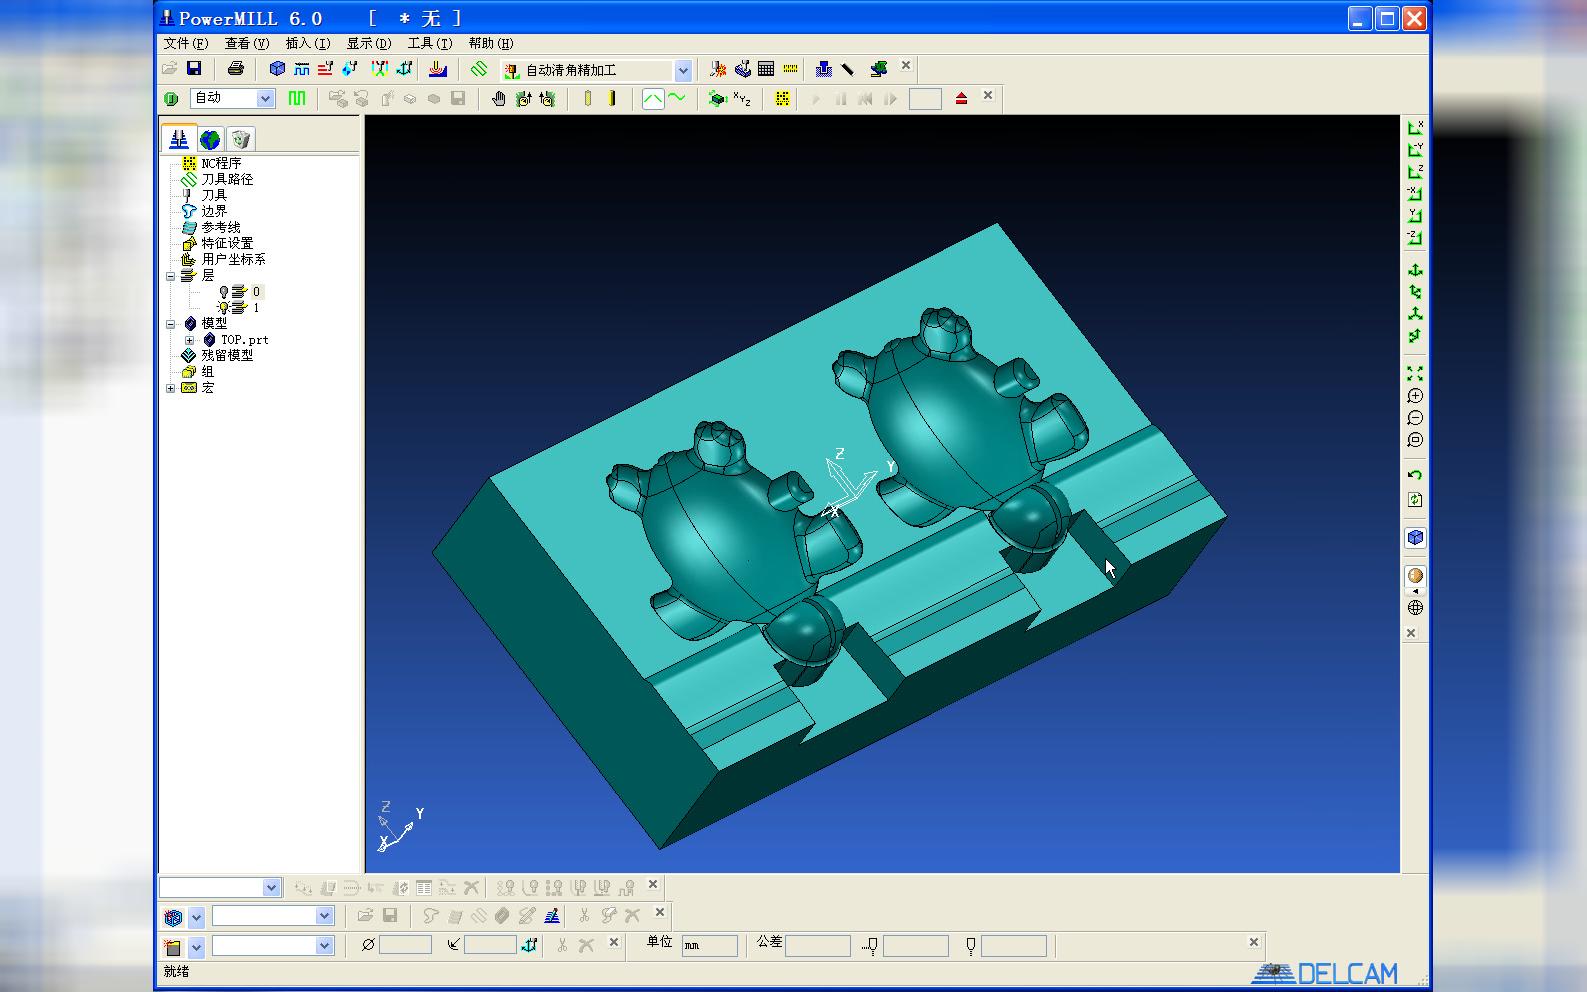Toggle the lit bulb for layer 1

tap(224, 308)
